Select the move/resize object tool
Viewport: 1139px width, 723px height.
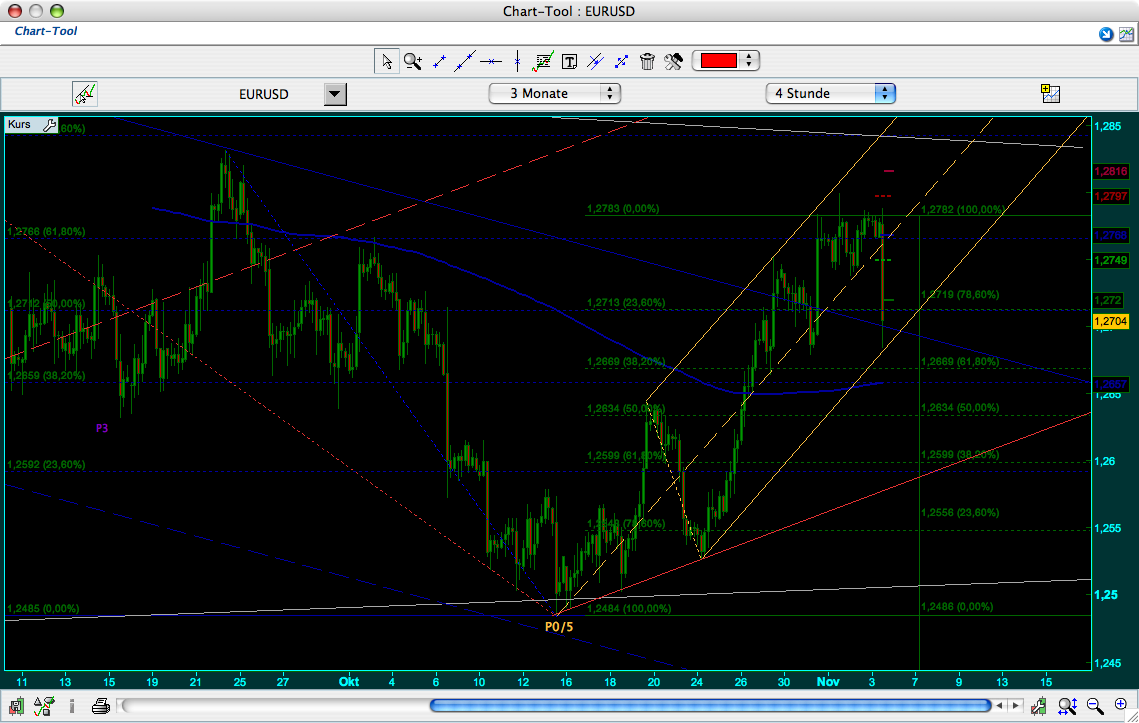[x=621, y=62]
